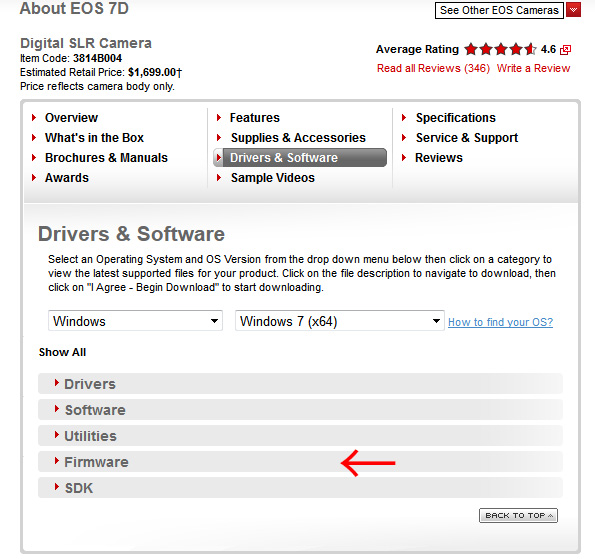Expand the SDK section
This screenshot has height=559, width=595.
point(300,488)
